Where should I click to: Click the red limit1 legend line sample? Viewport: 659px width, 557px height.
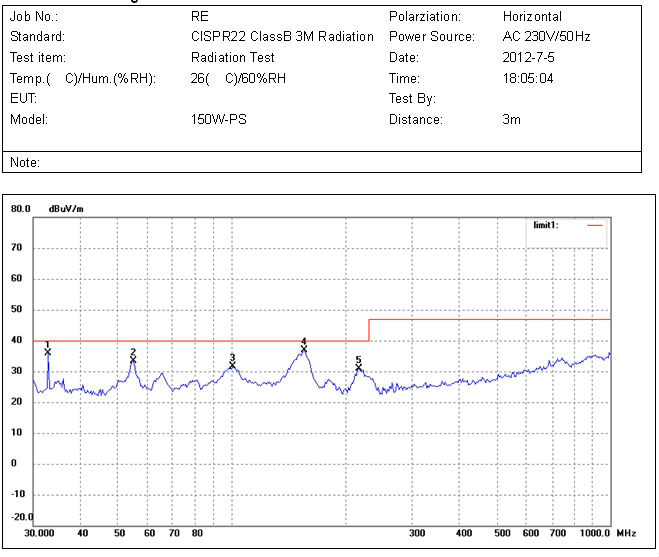595,225
